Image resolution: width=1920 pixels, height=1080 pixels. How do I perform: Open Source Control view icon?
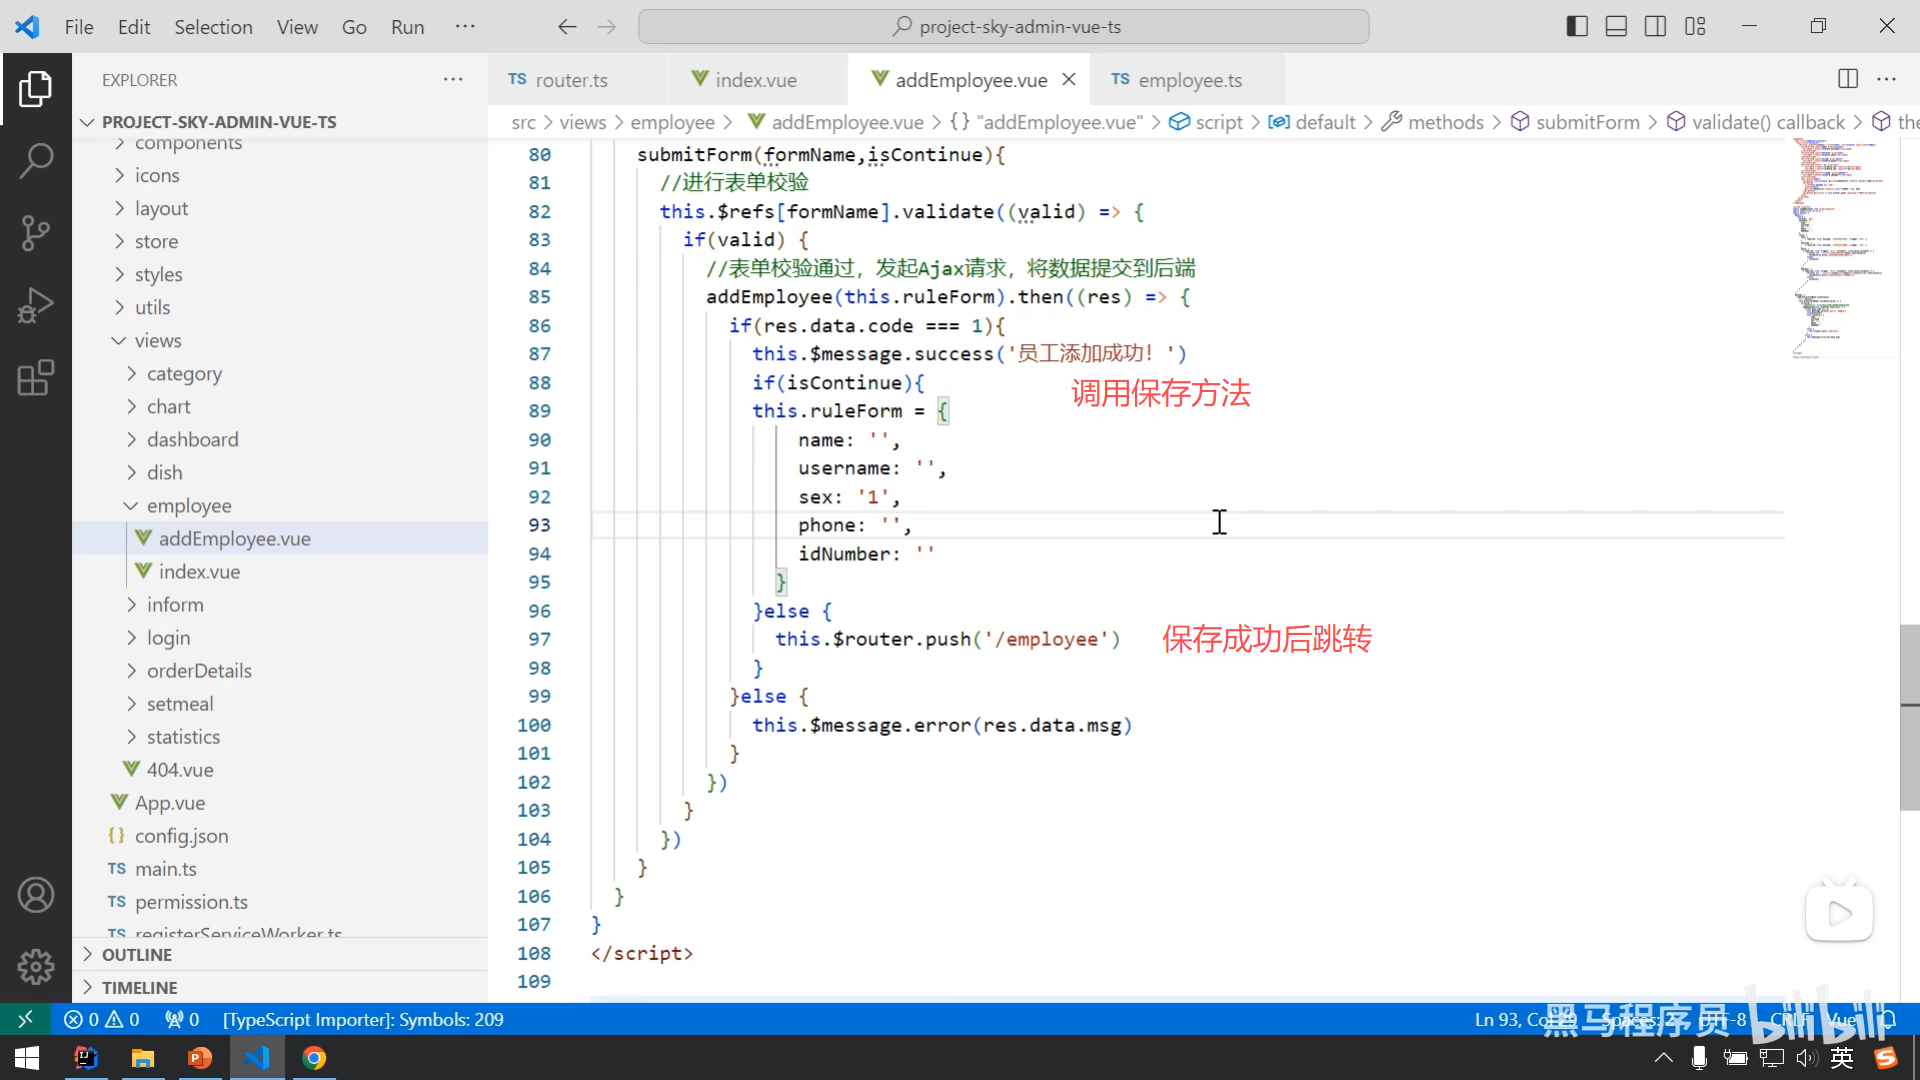coord(36,233)
